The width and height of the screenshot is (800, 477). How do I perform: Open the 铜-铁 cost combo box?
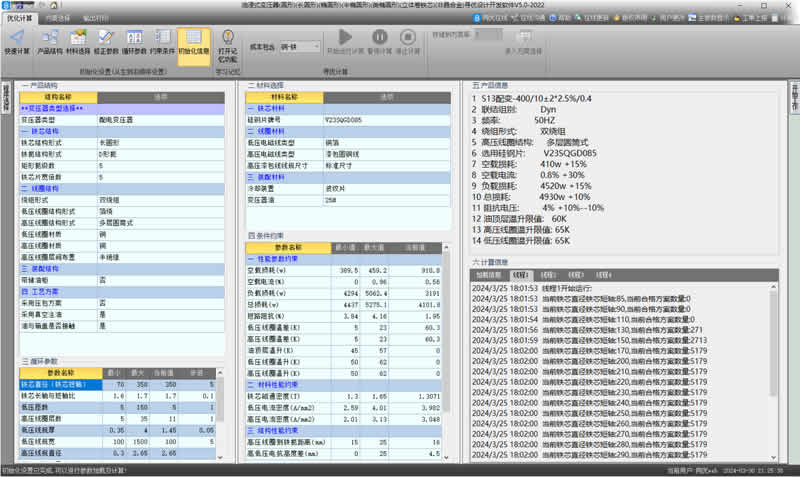pos(300,47)
